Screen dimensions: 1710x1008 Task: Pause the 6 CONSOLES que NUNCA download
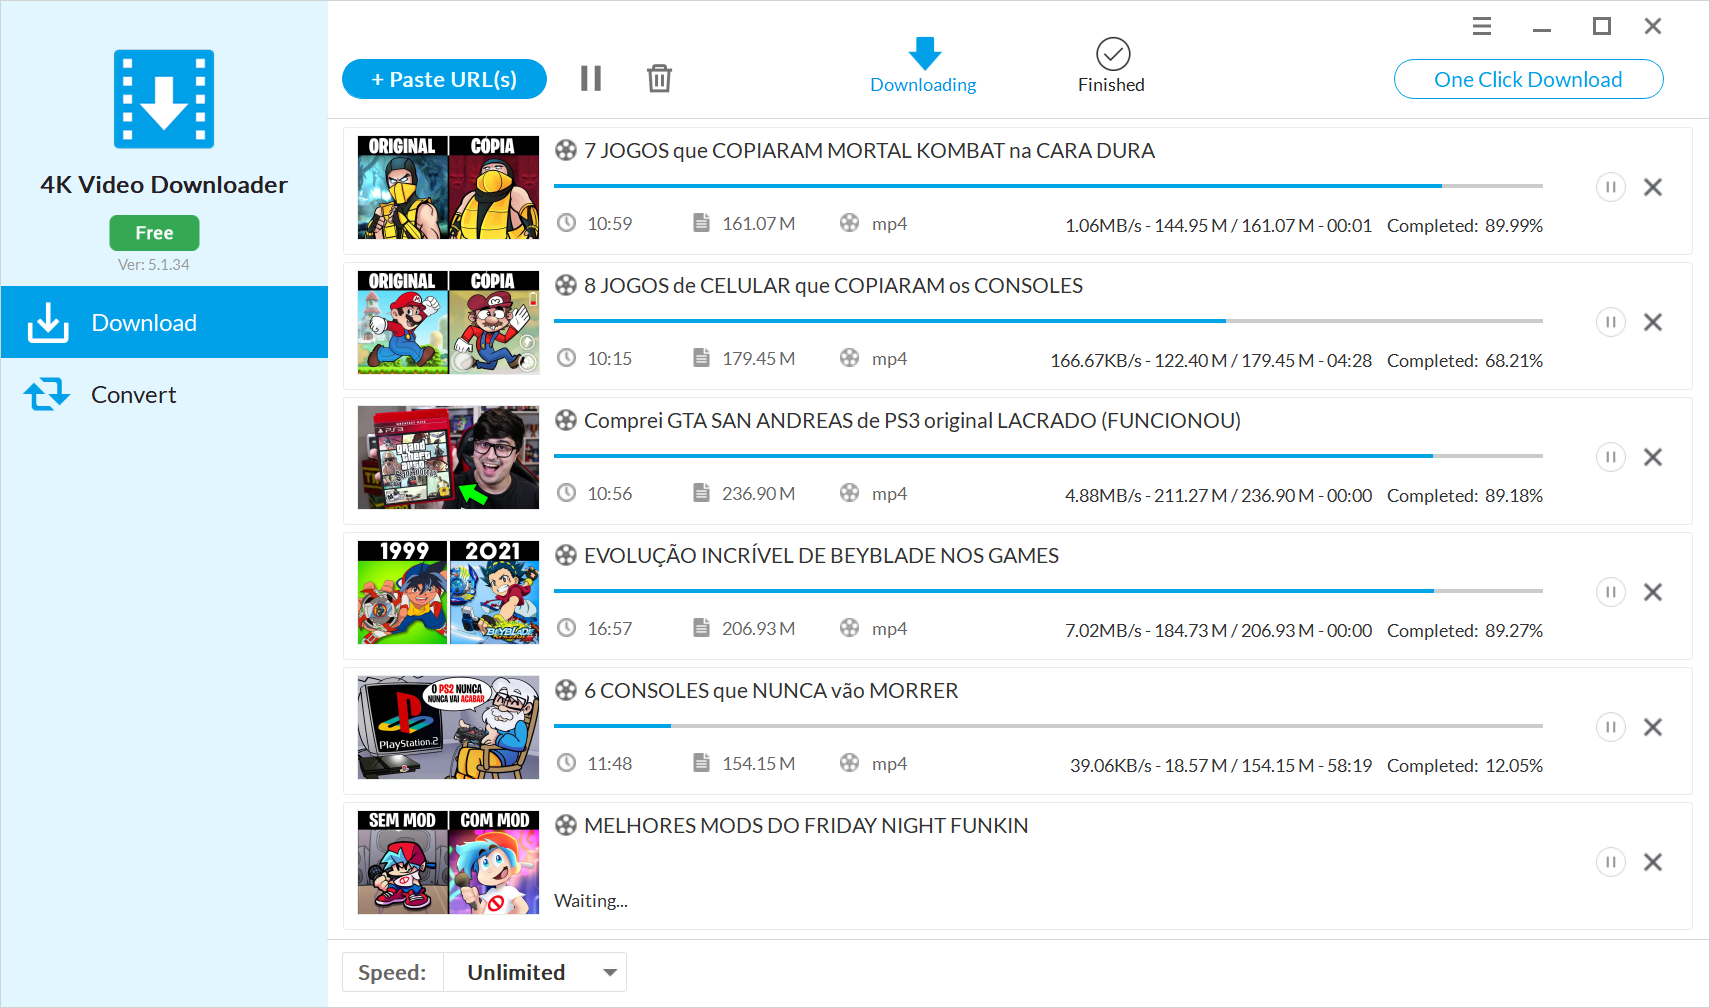[1610, 727]
